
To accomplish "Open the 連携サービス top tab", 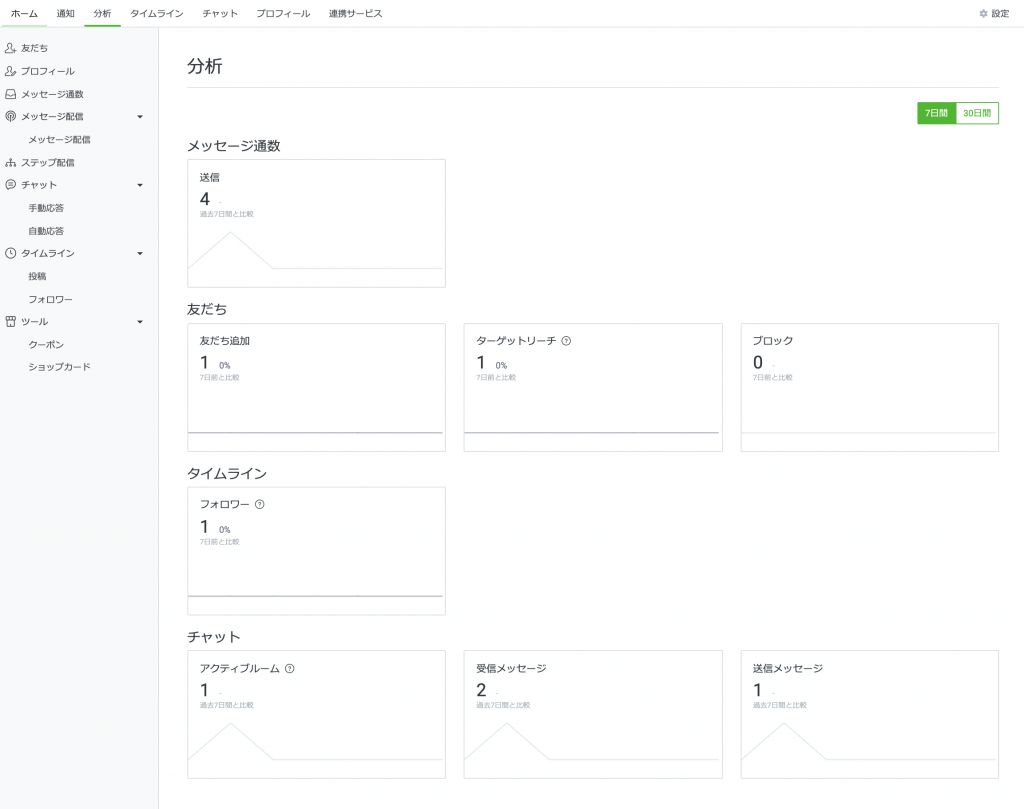I will point(355,13).
